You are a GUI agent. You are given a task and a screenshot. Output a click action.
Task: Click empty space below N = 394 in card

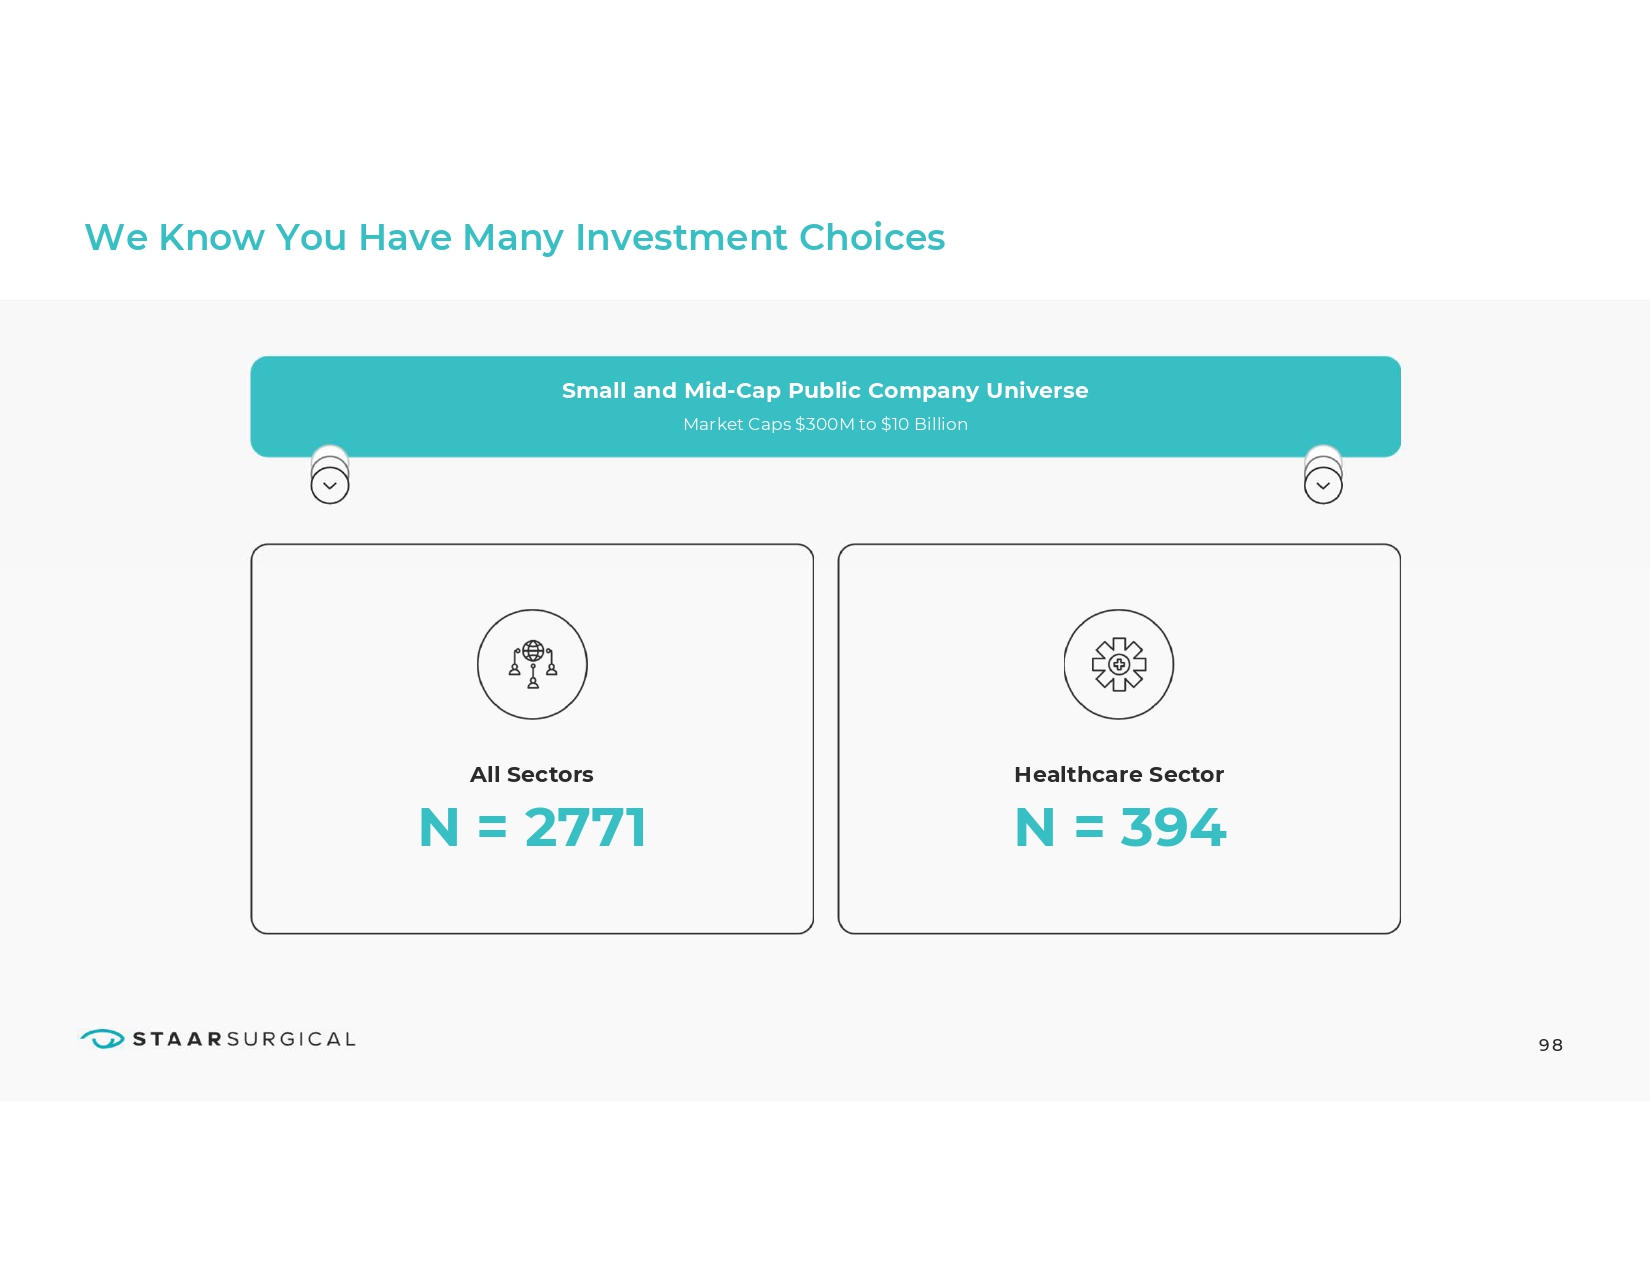click(x=1119, y=895)
